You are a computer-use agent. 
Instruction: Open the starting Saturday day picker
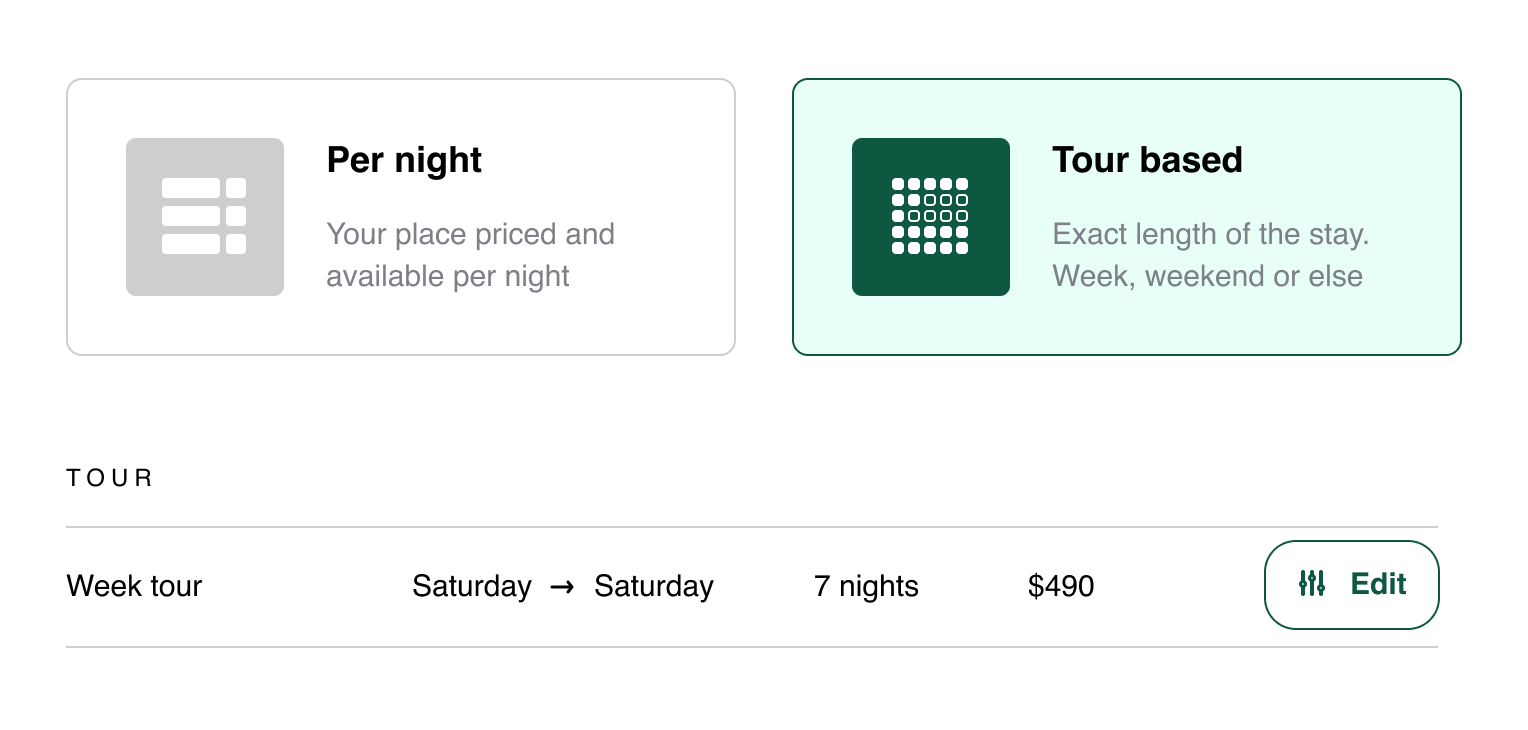point(472,586)
